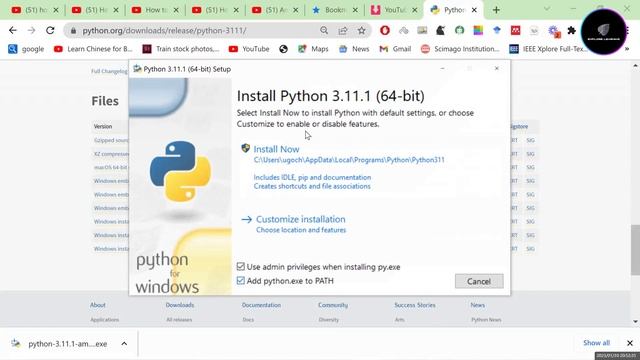
Task: Open the News footer link on python.org
Action: [478, 305]
